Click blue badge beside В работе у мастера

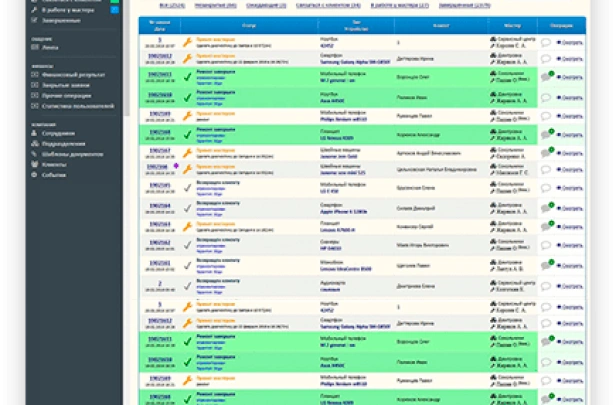pyautogui.click(x=117, y=8)
